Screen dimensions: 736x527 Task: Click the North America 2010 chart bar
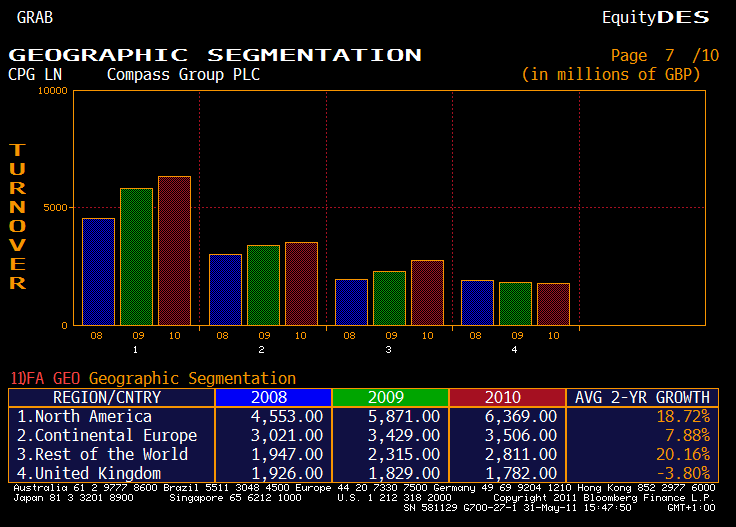click(174, 251)
